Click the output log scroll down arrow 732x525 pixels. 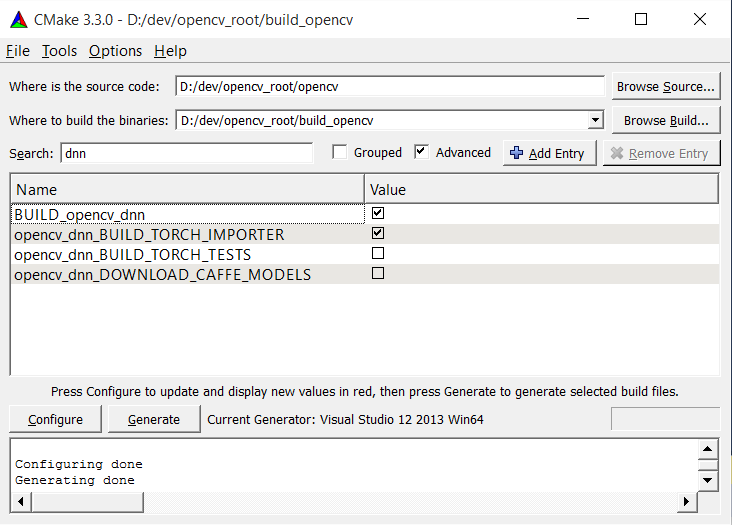click(x=708, y=480)
